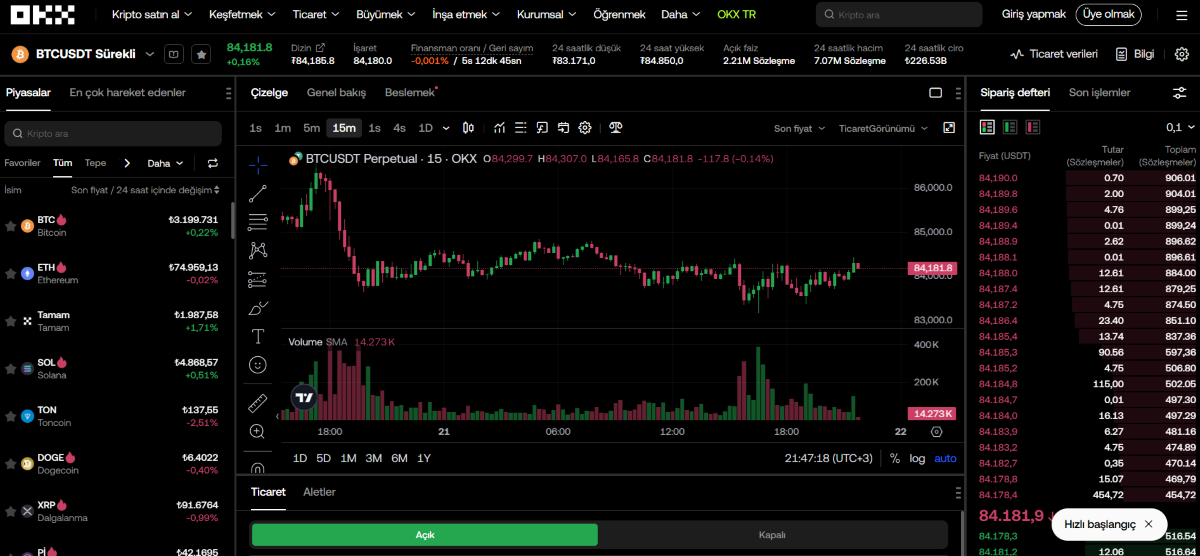
Task: Open the Son fiyat dropdown
Action: click(800, 128)
